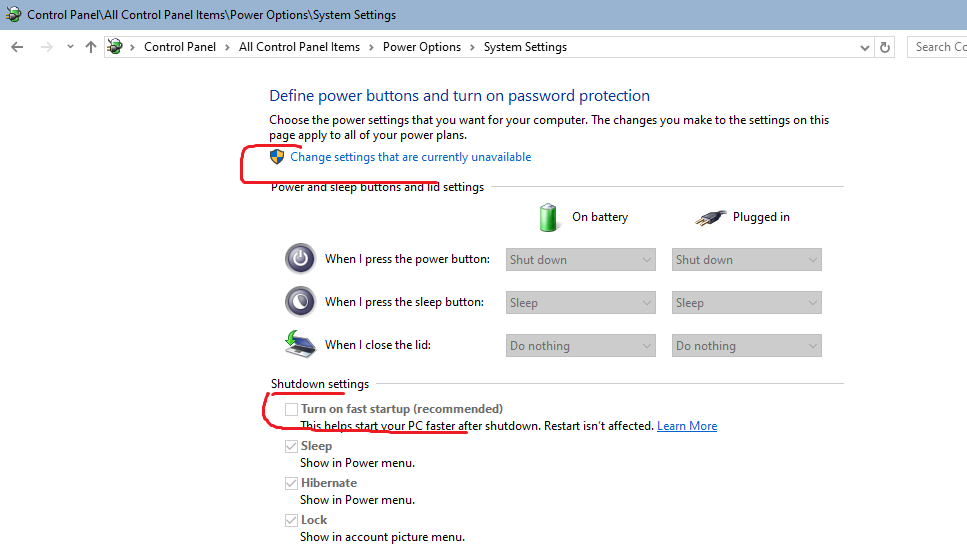The height and width of the screenshot is (548, 967).
Task: Click the Refresh button in address bar
Action: (885, 47)
